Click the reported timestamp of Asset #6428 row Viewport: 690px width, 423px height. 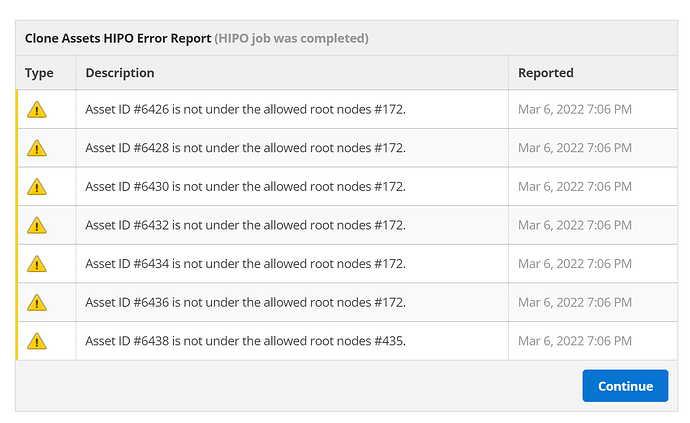coord(575,148)
